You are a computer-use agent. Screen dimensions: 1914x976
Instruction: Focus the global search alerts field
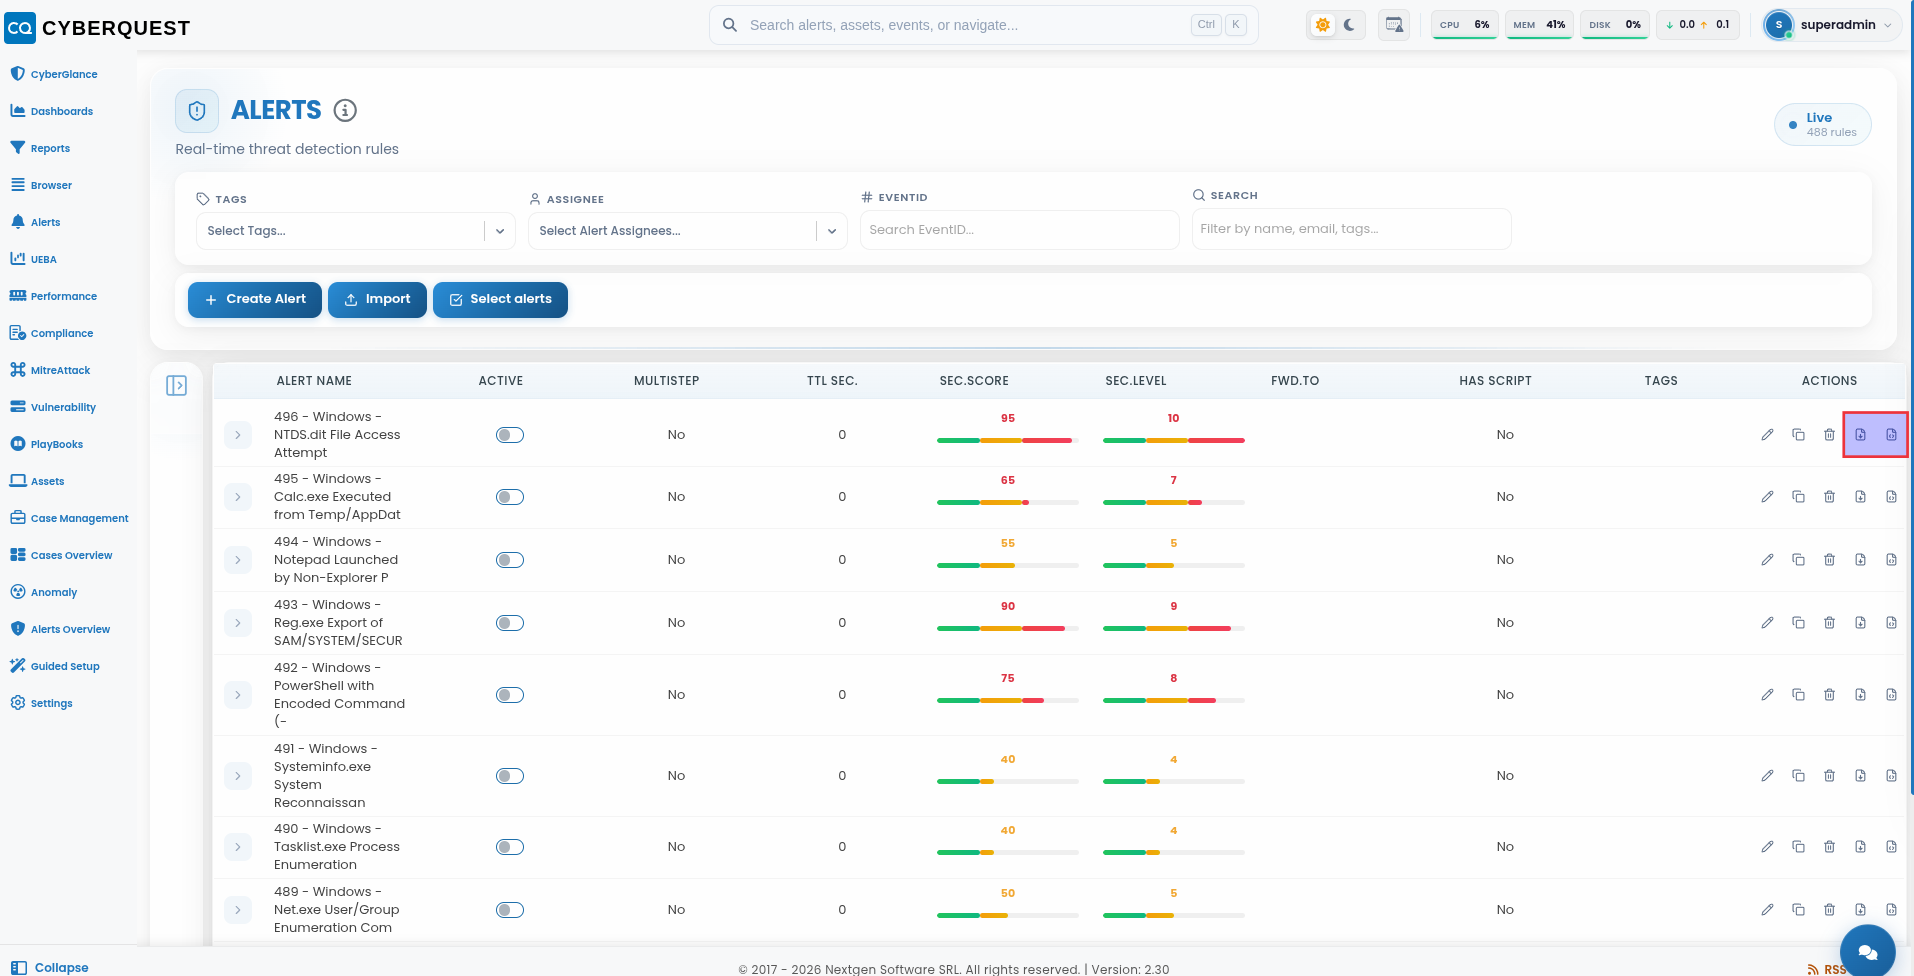[x=984, y=25]
